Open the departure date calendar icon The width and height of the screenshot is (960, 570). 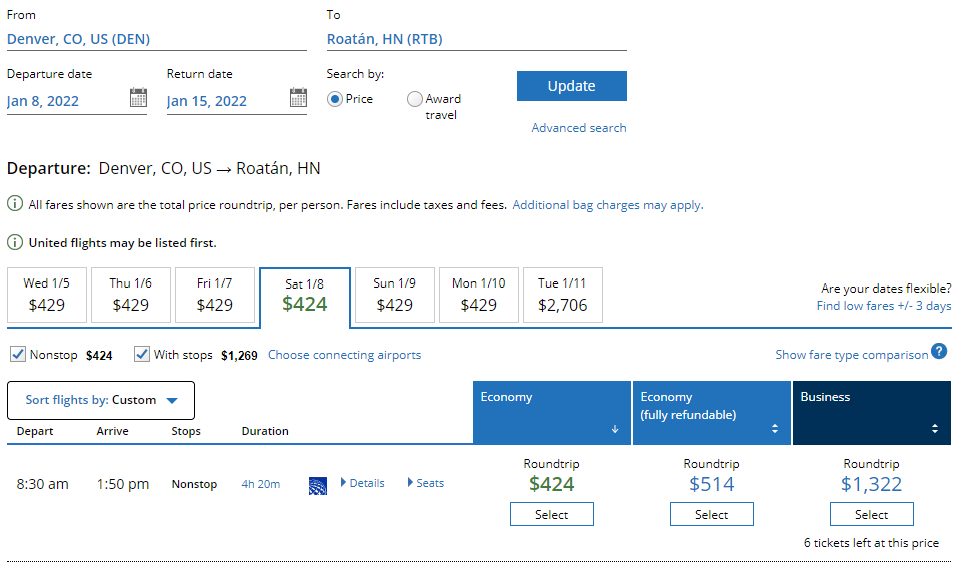click(x=138, y=98)
